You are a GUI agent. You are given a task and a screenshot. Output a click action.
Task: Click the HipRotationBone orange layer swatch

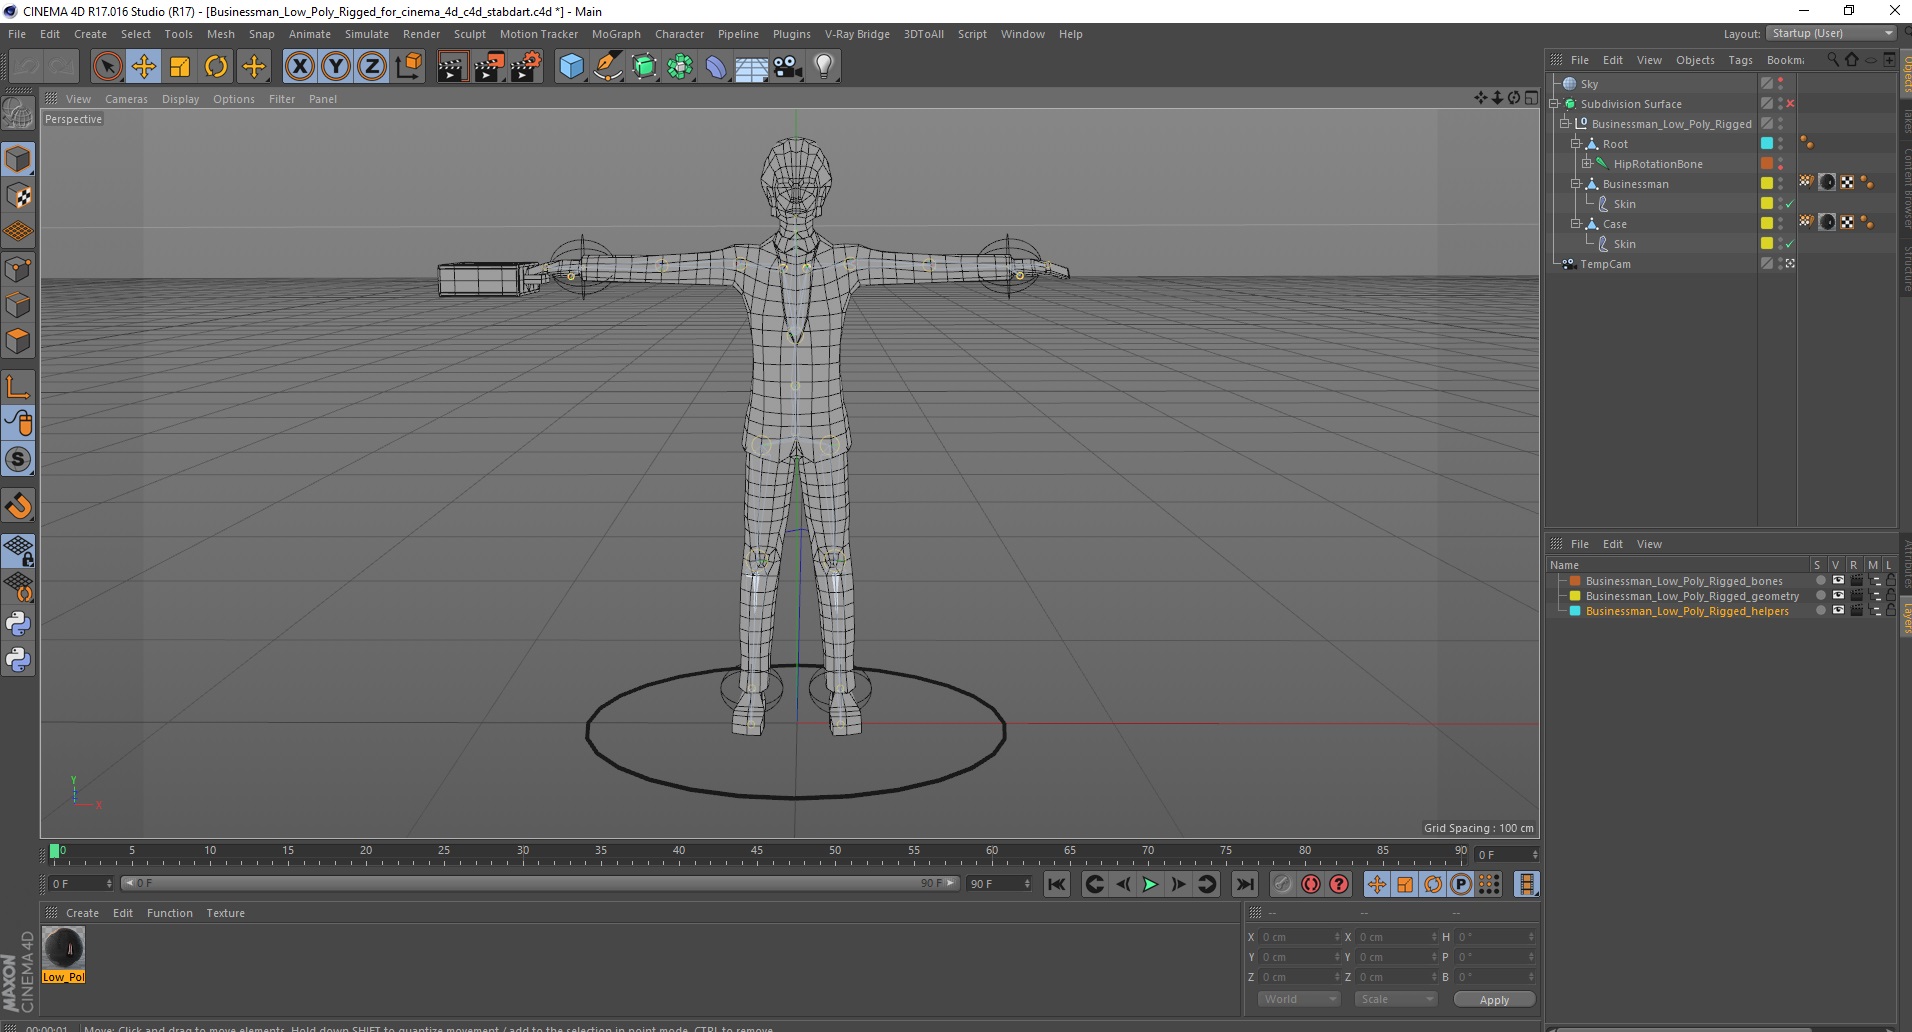pyautogui.click(x=1767, y=164)
